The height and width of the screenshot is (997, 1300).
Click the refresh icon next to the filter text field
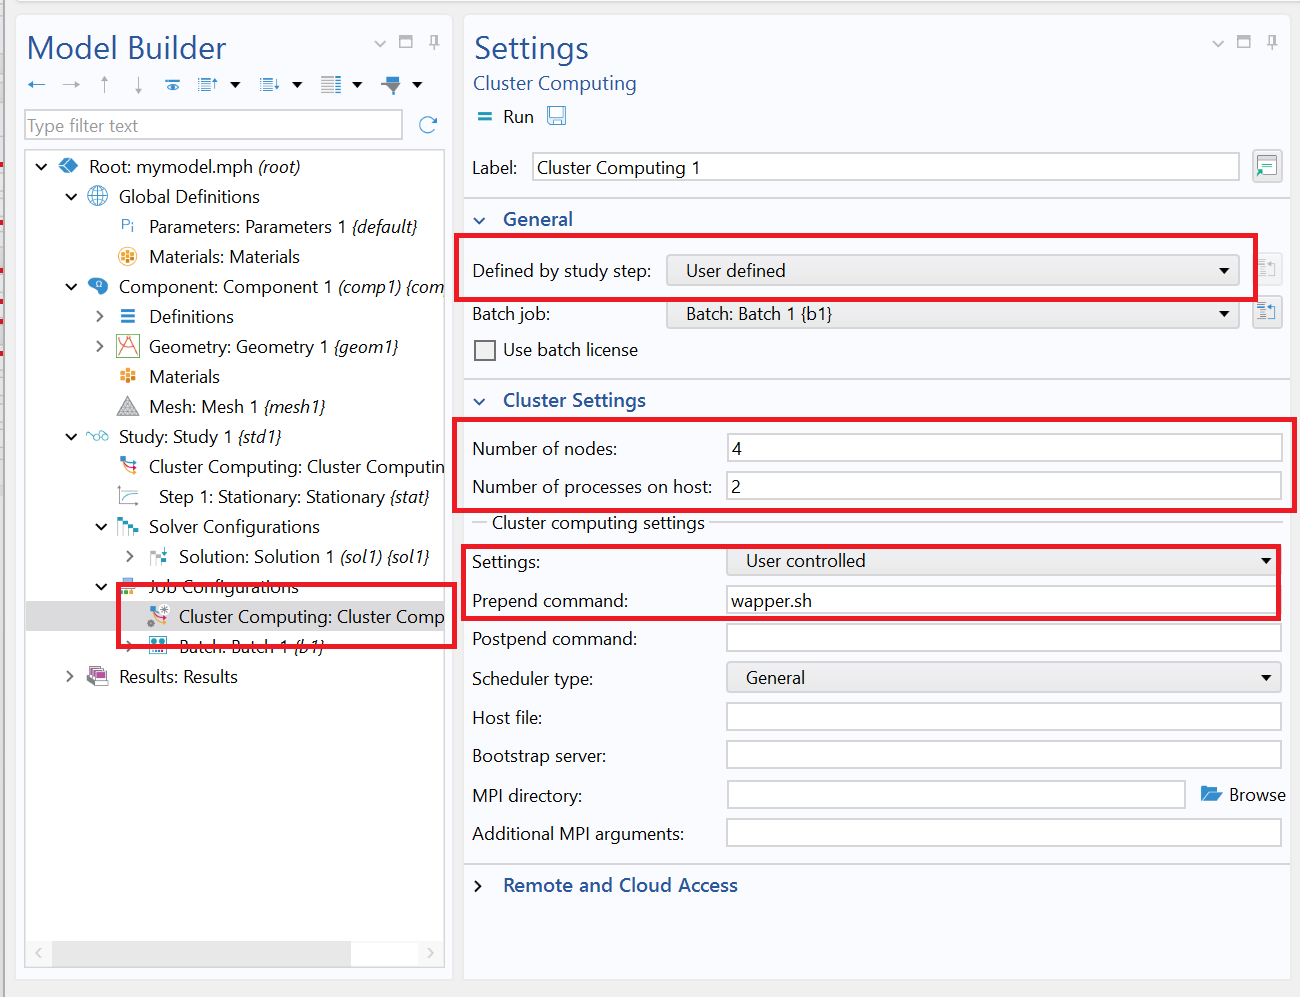pyautogui.click(x=428, y=124)
